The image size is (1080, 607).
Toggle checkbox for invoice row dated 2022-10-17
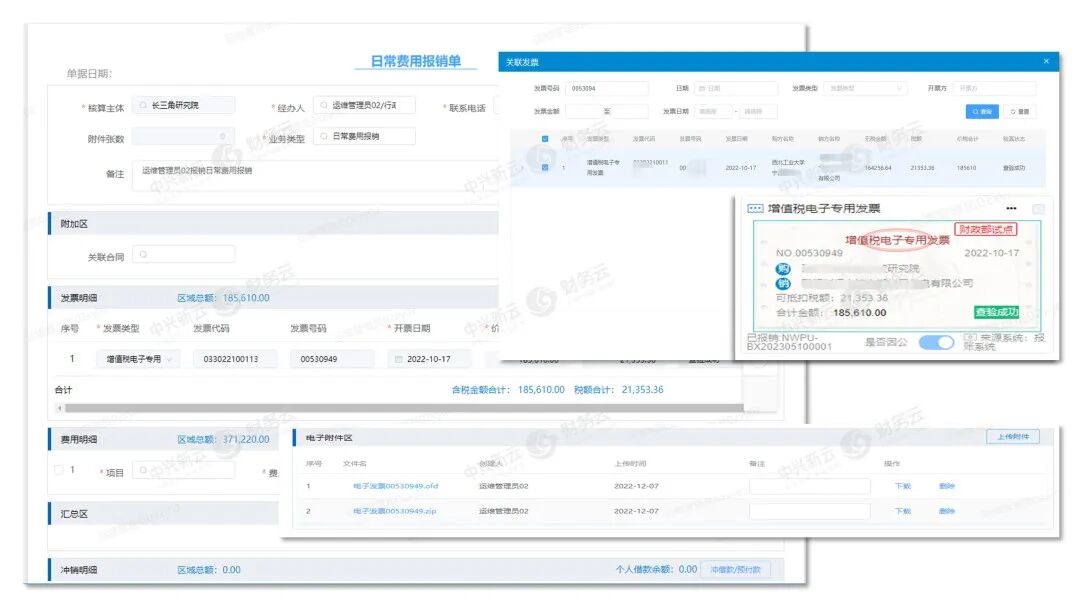545,167
